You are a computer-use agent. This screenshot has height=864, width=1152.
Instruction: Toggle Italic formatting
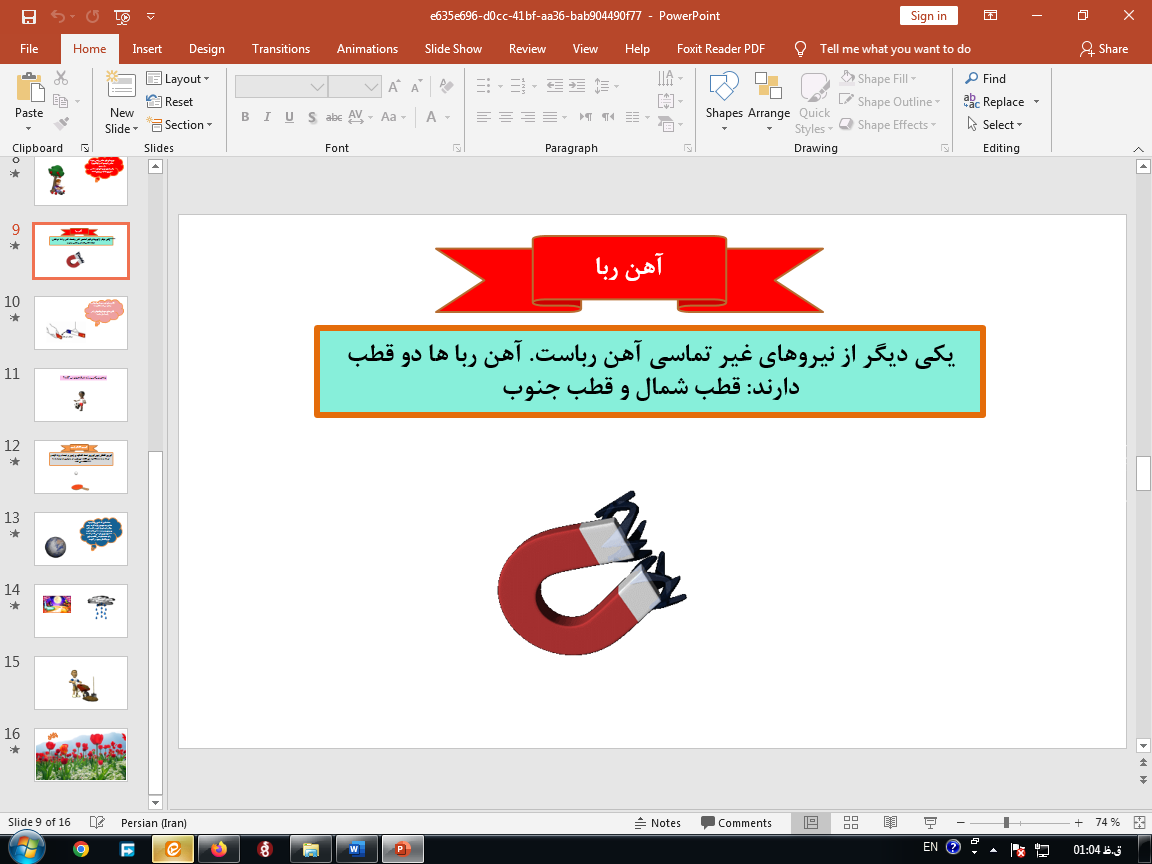[267, 117]
